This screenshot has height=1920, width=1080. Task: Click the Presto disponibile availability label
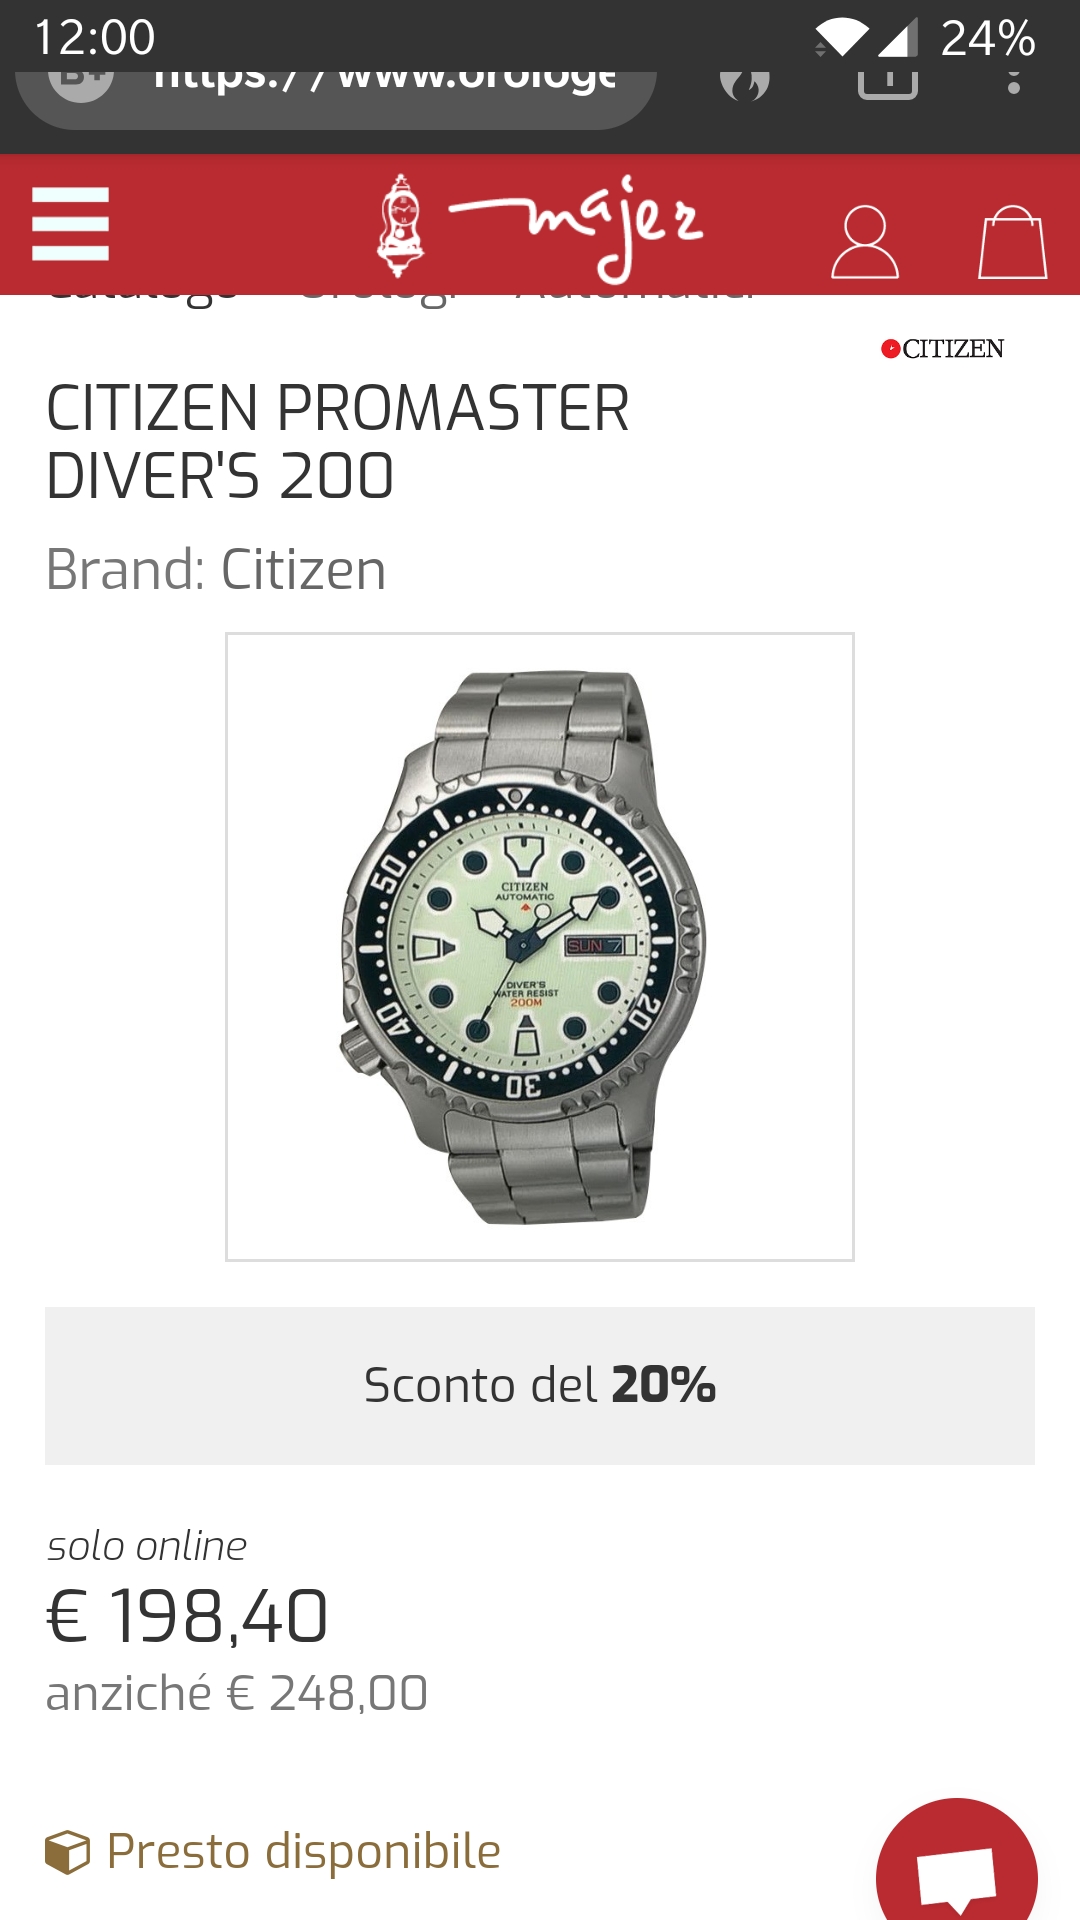pyautogui.click(x=304, y=1851)
